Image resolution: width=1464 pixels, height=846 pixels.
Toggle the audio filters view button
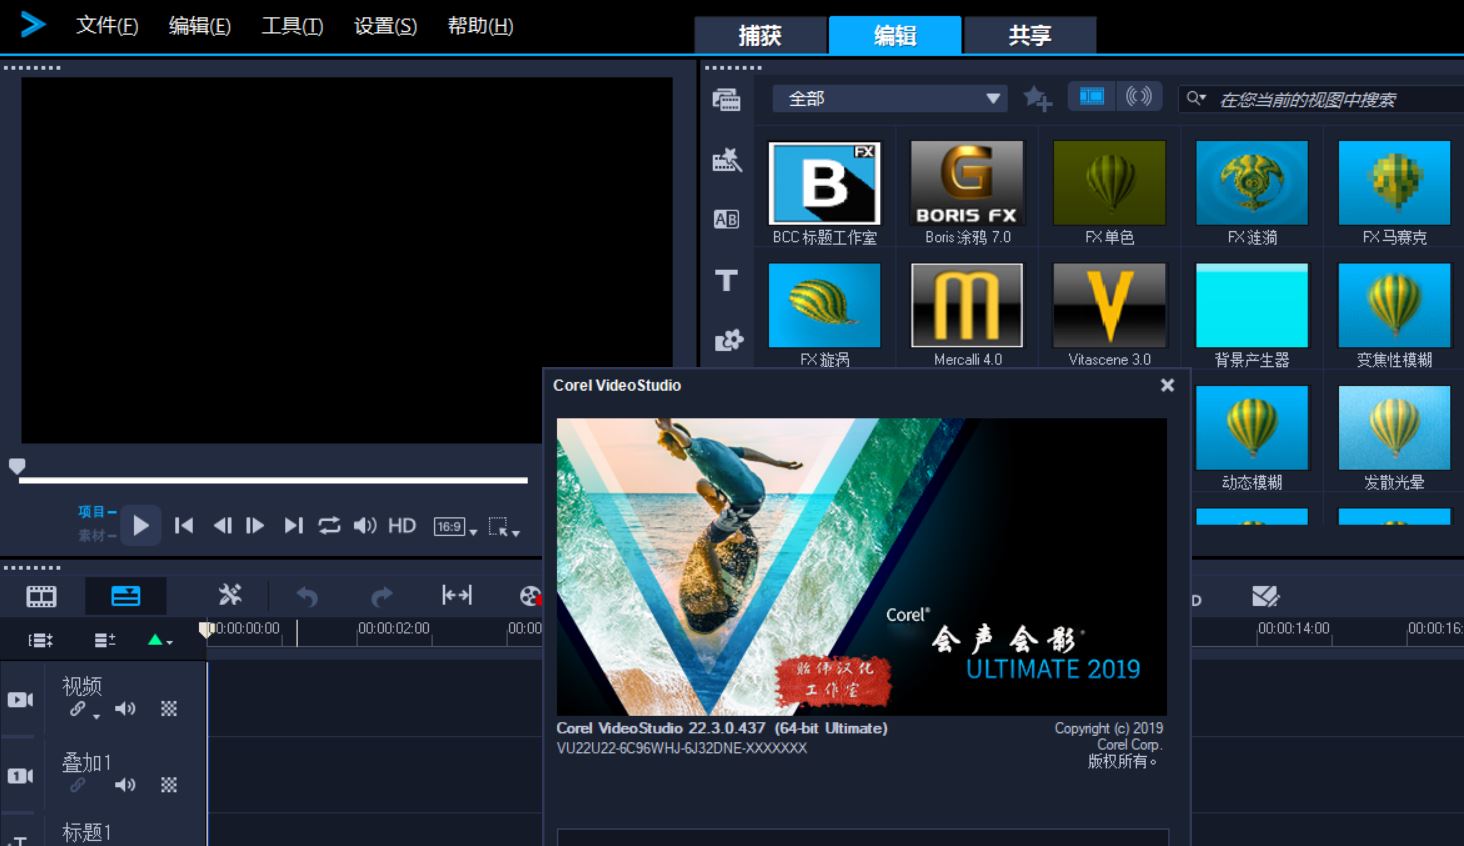(x=1139, y=96)
